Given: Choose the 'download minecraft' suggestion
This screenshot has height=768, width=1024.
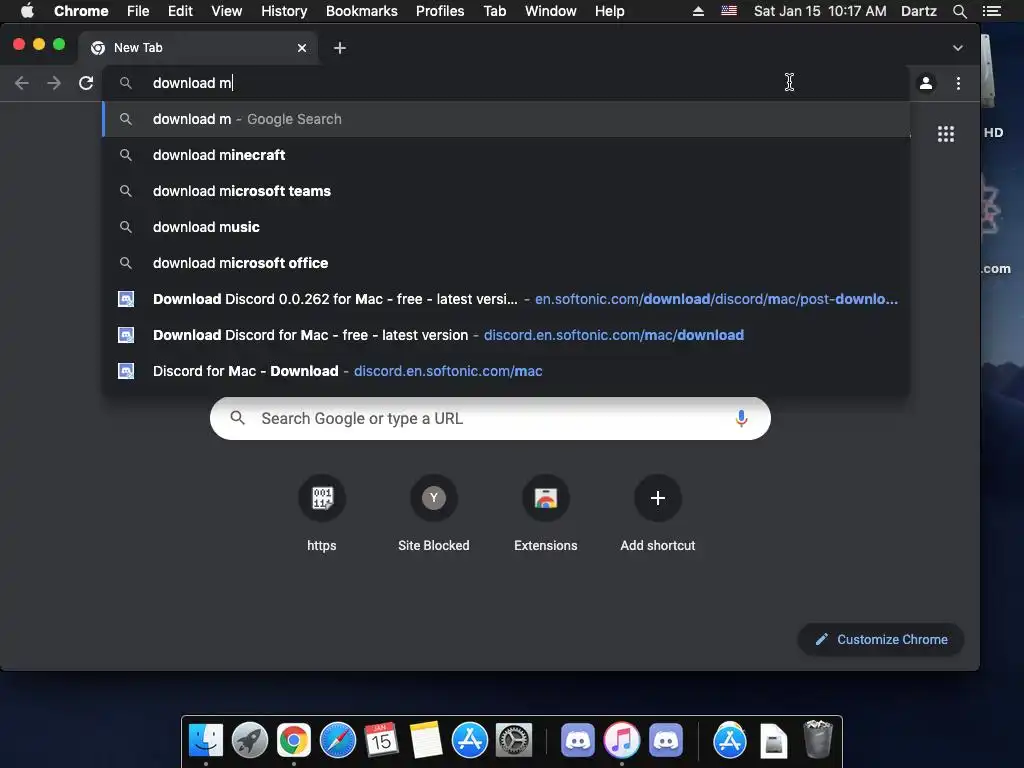Looking at the screenshot, I should (506, 155).
